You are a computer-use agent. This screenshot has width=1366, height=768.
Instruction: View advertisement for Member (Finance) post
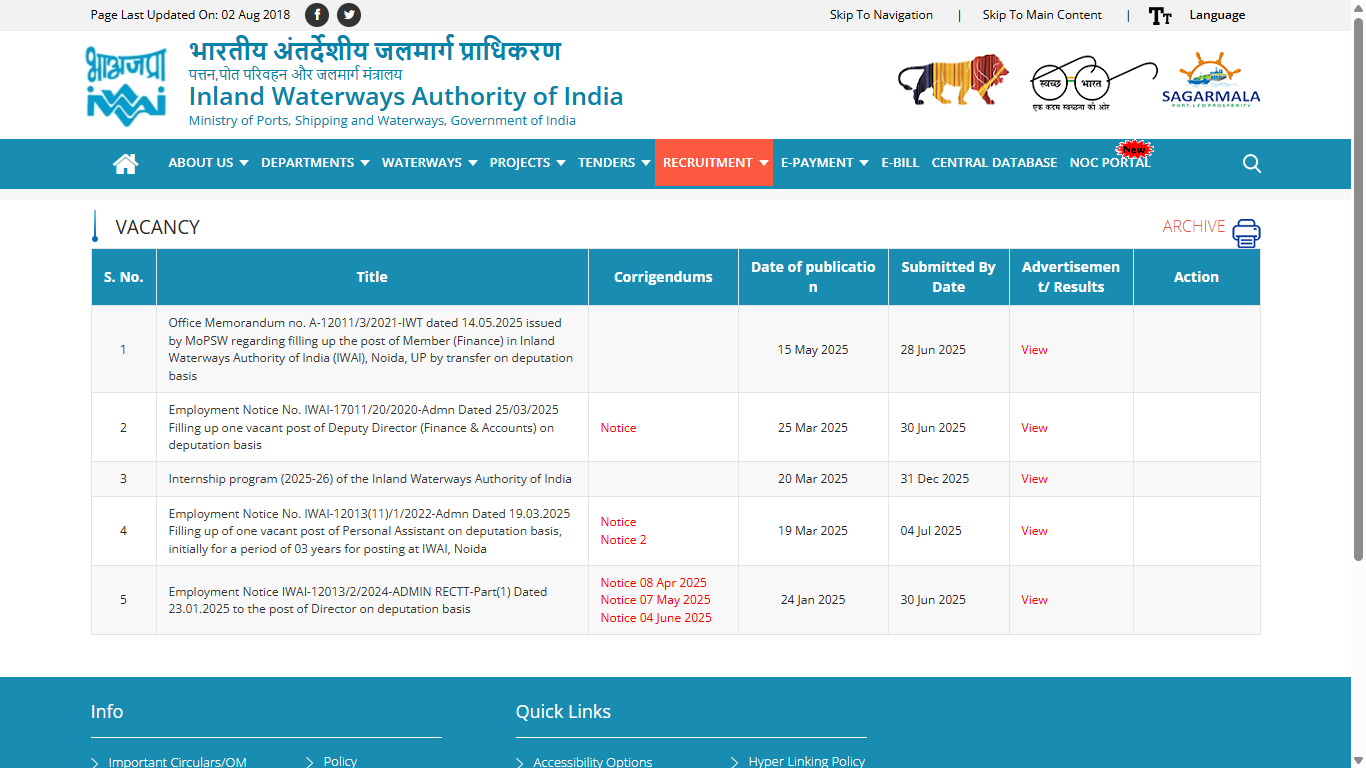[1034, 350]
